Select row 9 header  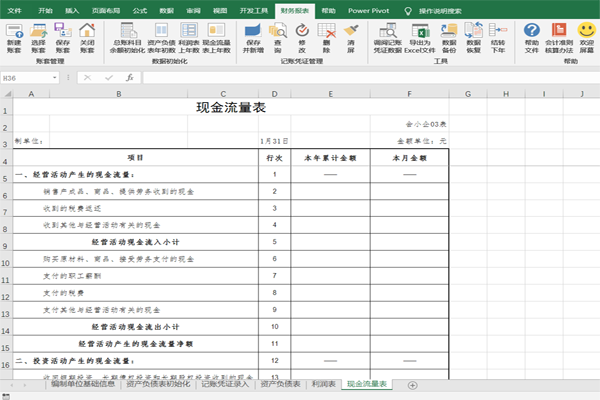tap(6, 243)
